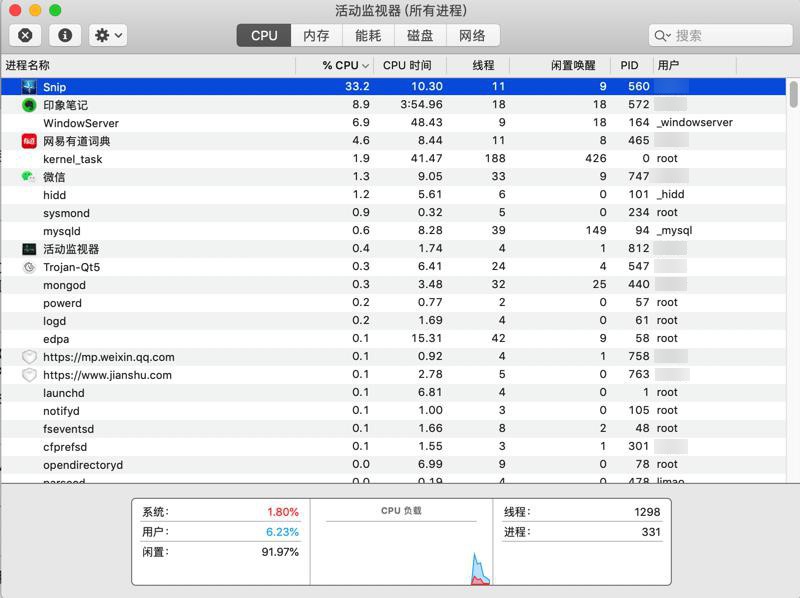Click the 网易有道词典 red icon
Viewport: 800px width, 598px height.
click(x=29, y=141)
